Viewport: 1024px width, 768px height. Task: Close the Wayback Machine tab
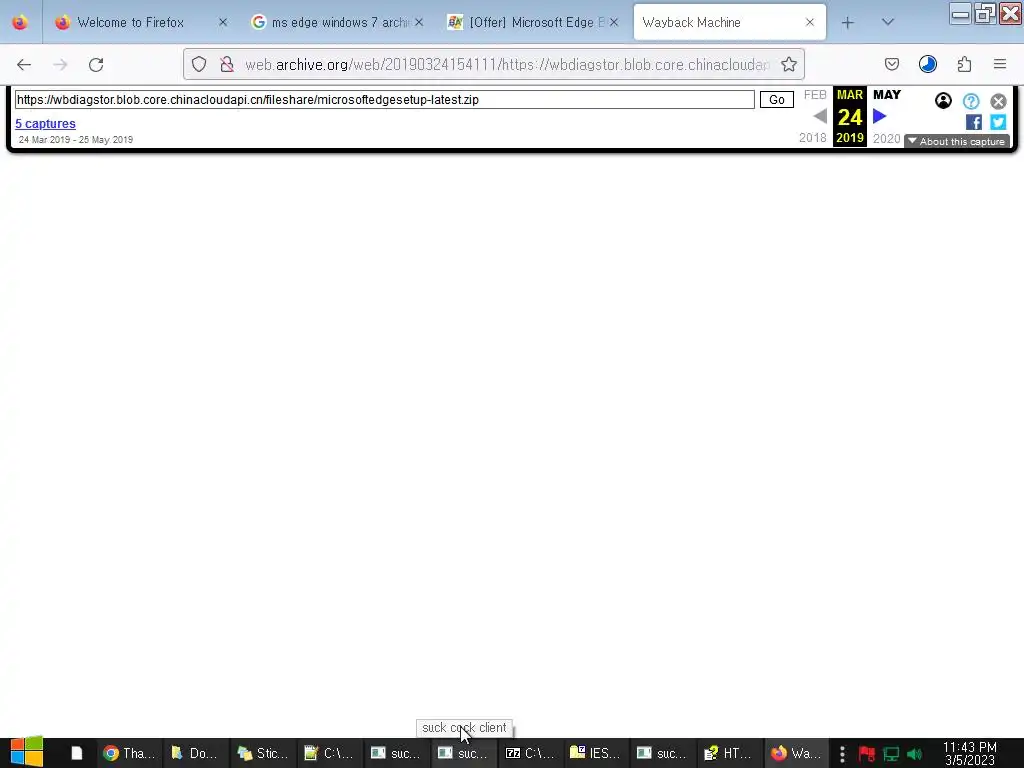810,22
